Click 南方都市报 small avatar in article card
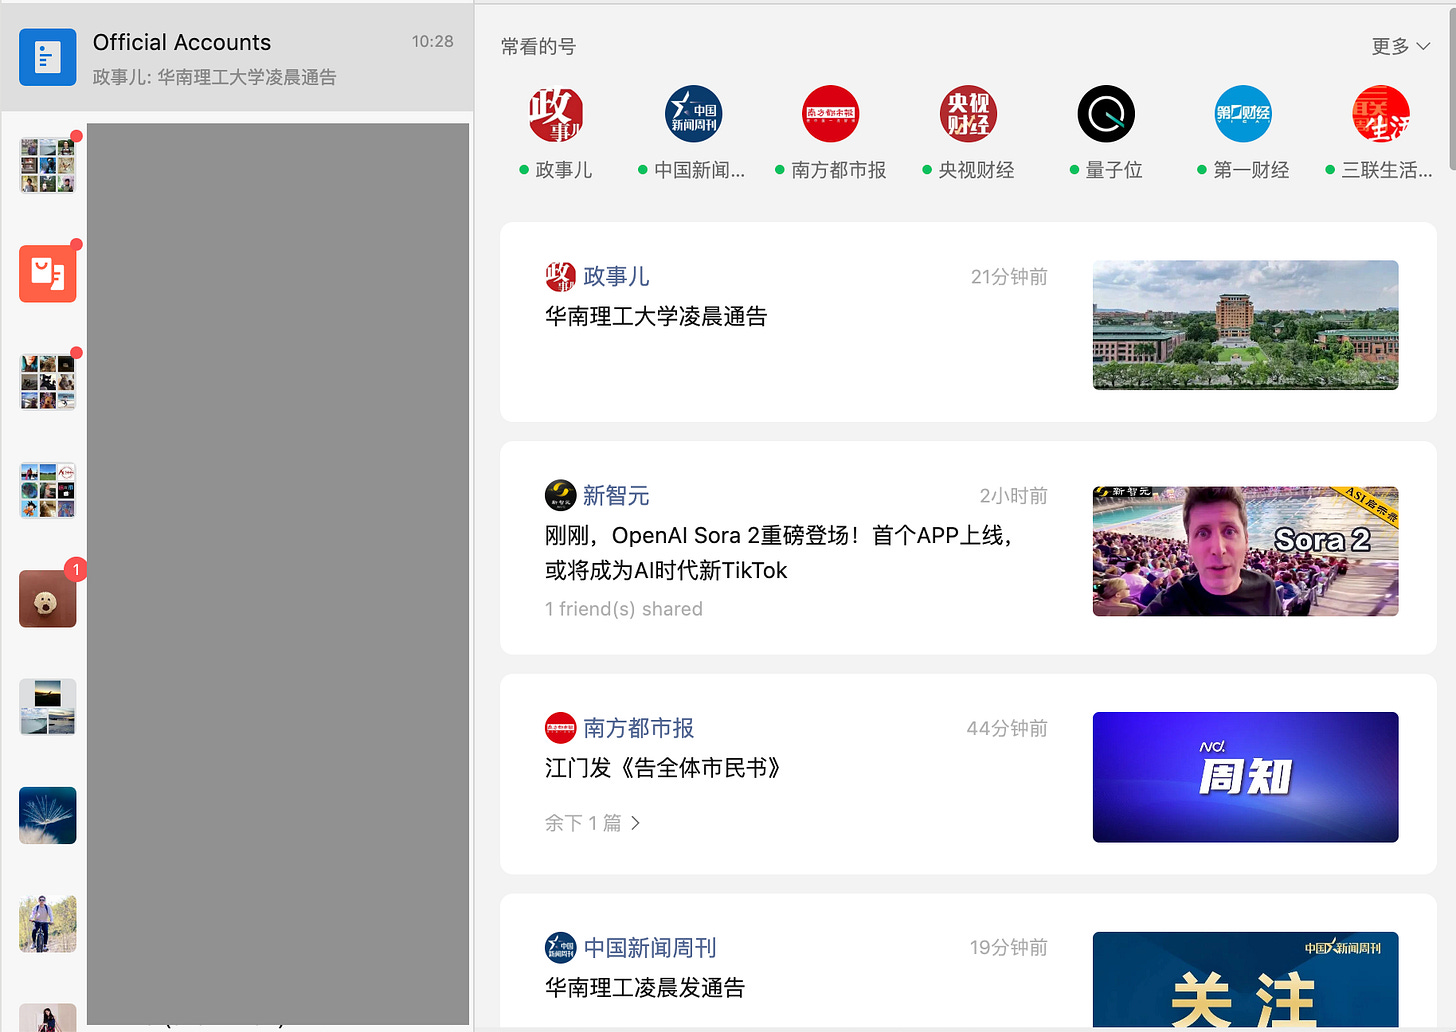This screenshot has width=1456, height=1032. pyautogui.click(x=560, y=728)
